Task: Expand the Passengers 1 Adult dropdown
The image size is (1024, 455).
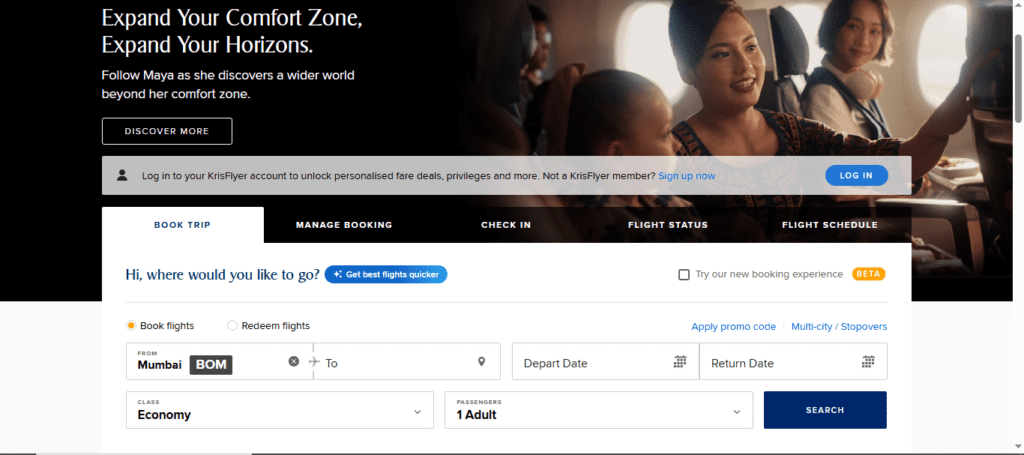Action: (736, 411)
